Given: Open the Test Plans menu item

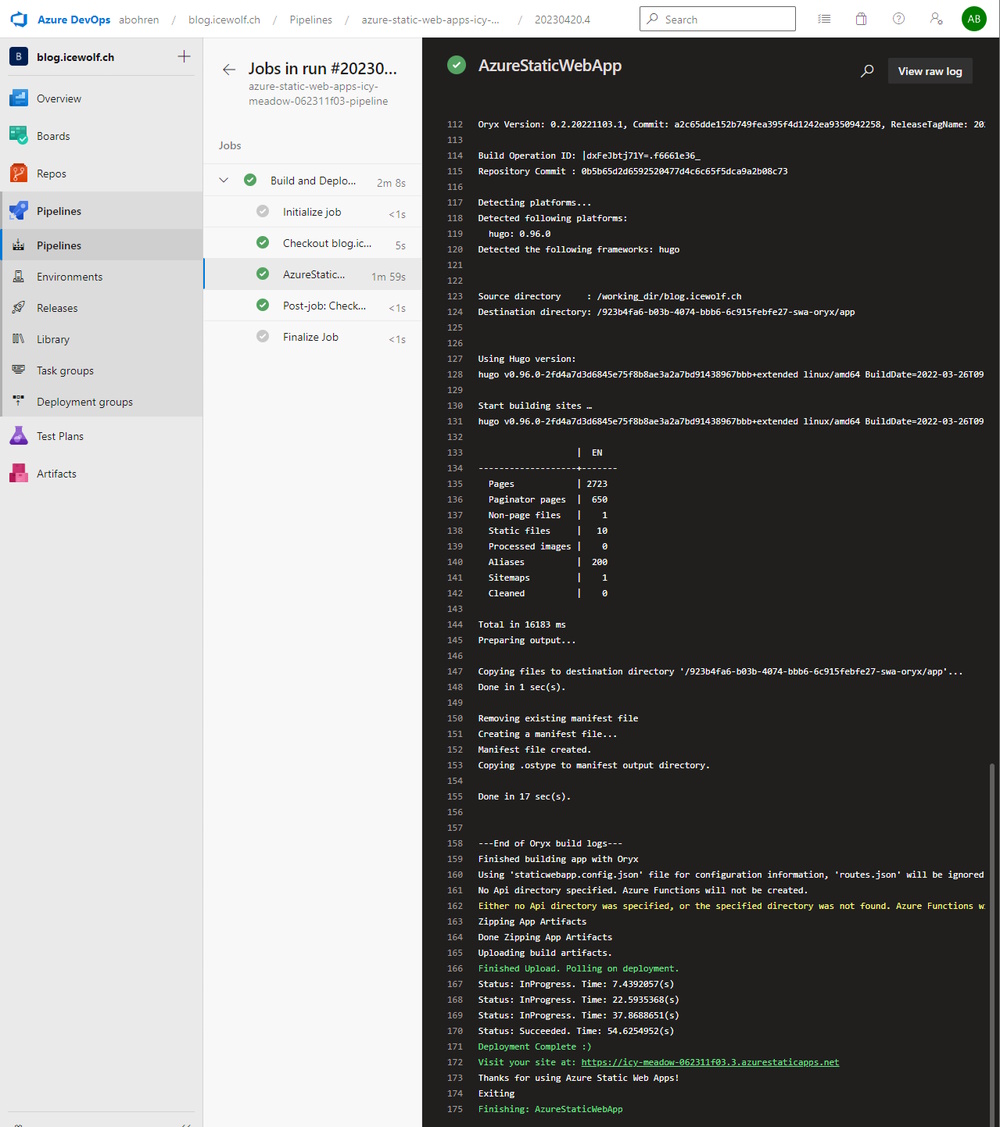Looking at the screenshot, I should click(x=101, y=436).
